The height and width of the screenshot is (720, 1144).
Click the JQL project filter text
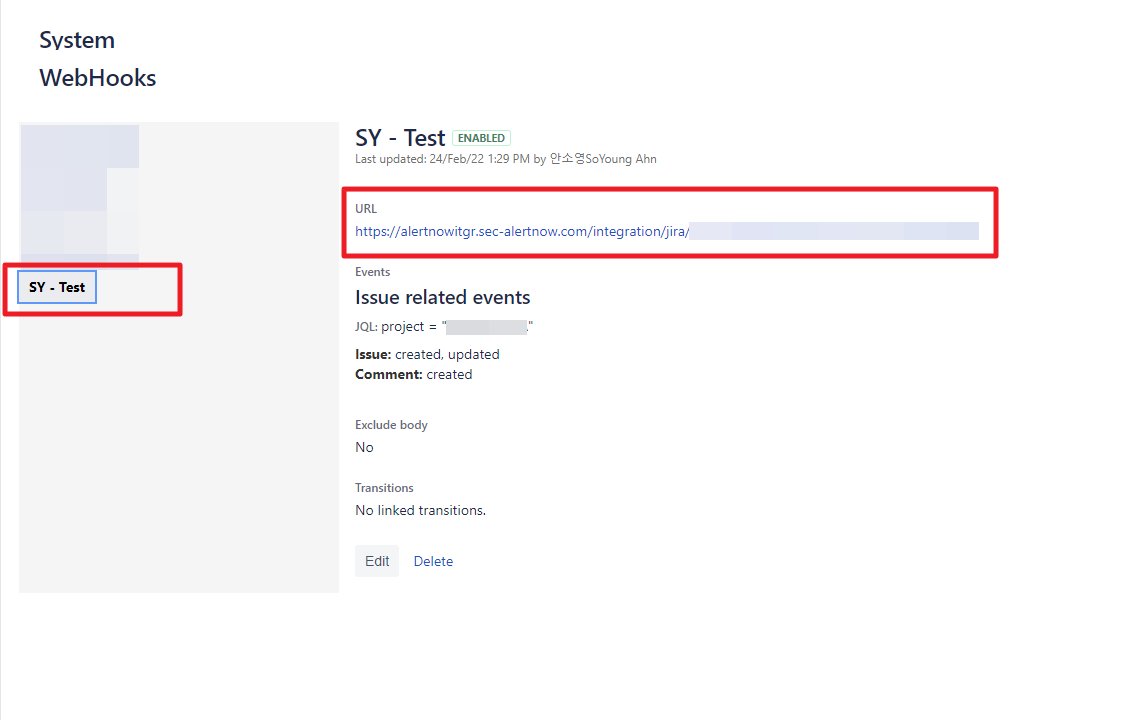coord(444,327)
